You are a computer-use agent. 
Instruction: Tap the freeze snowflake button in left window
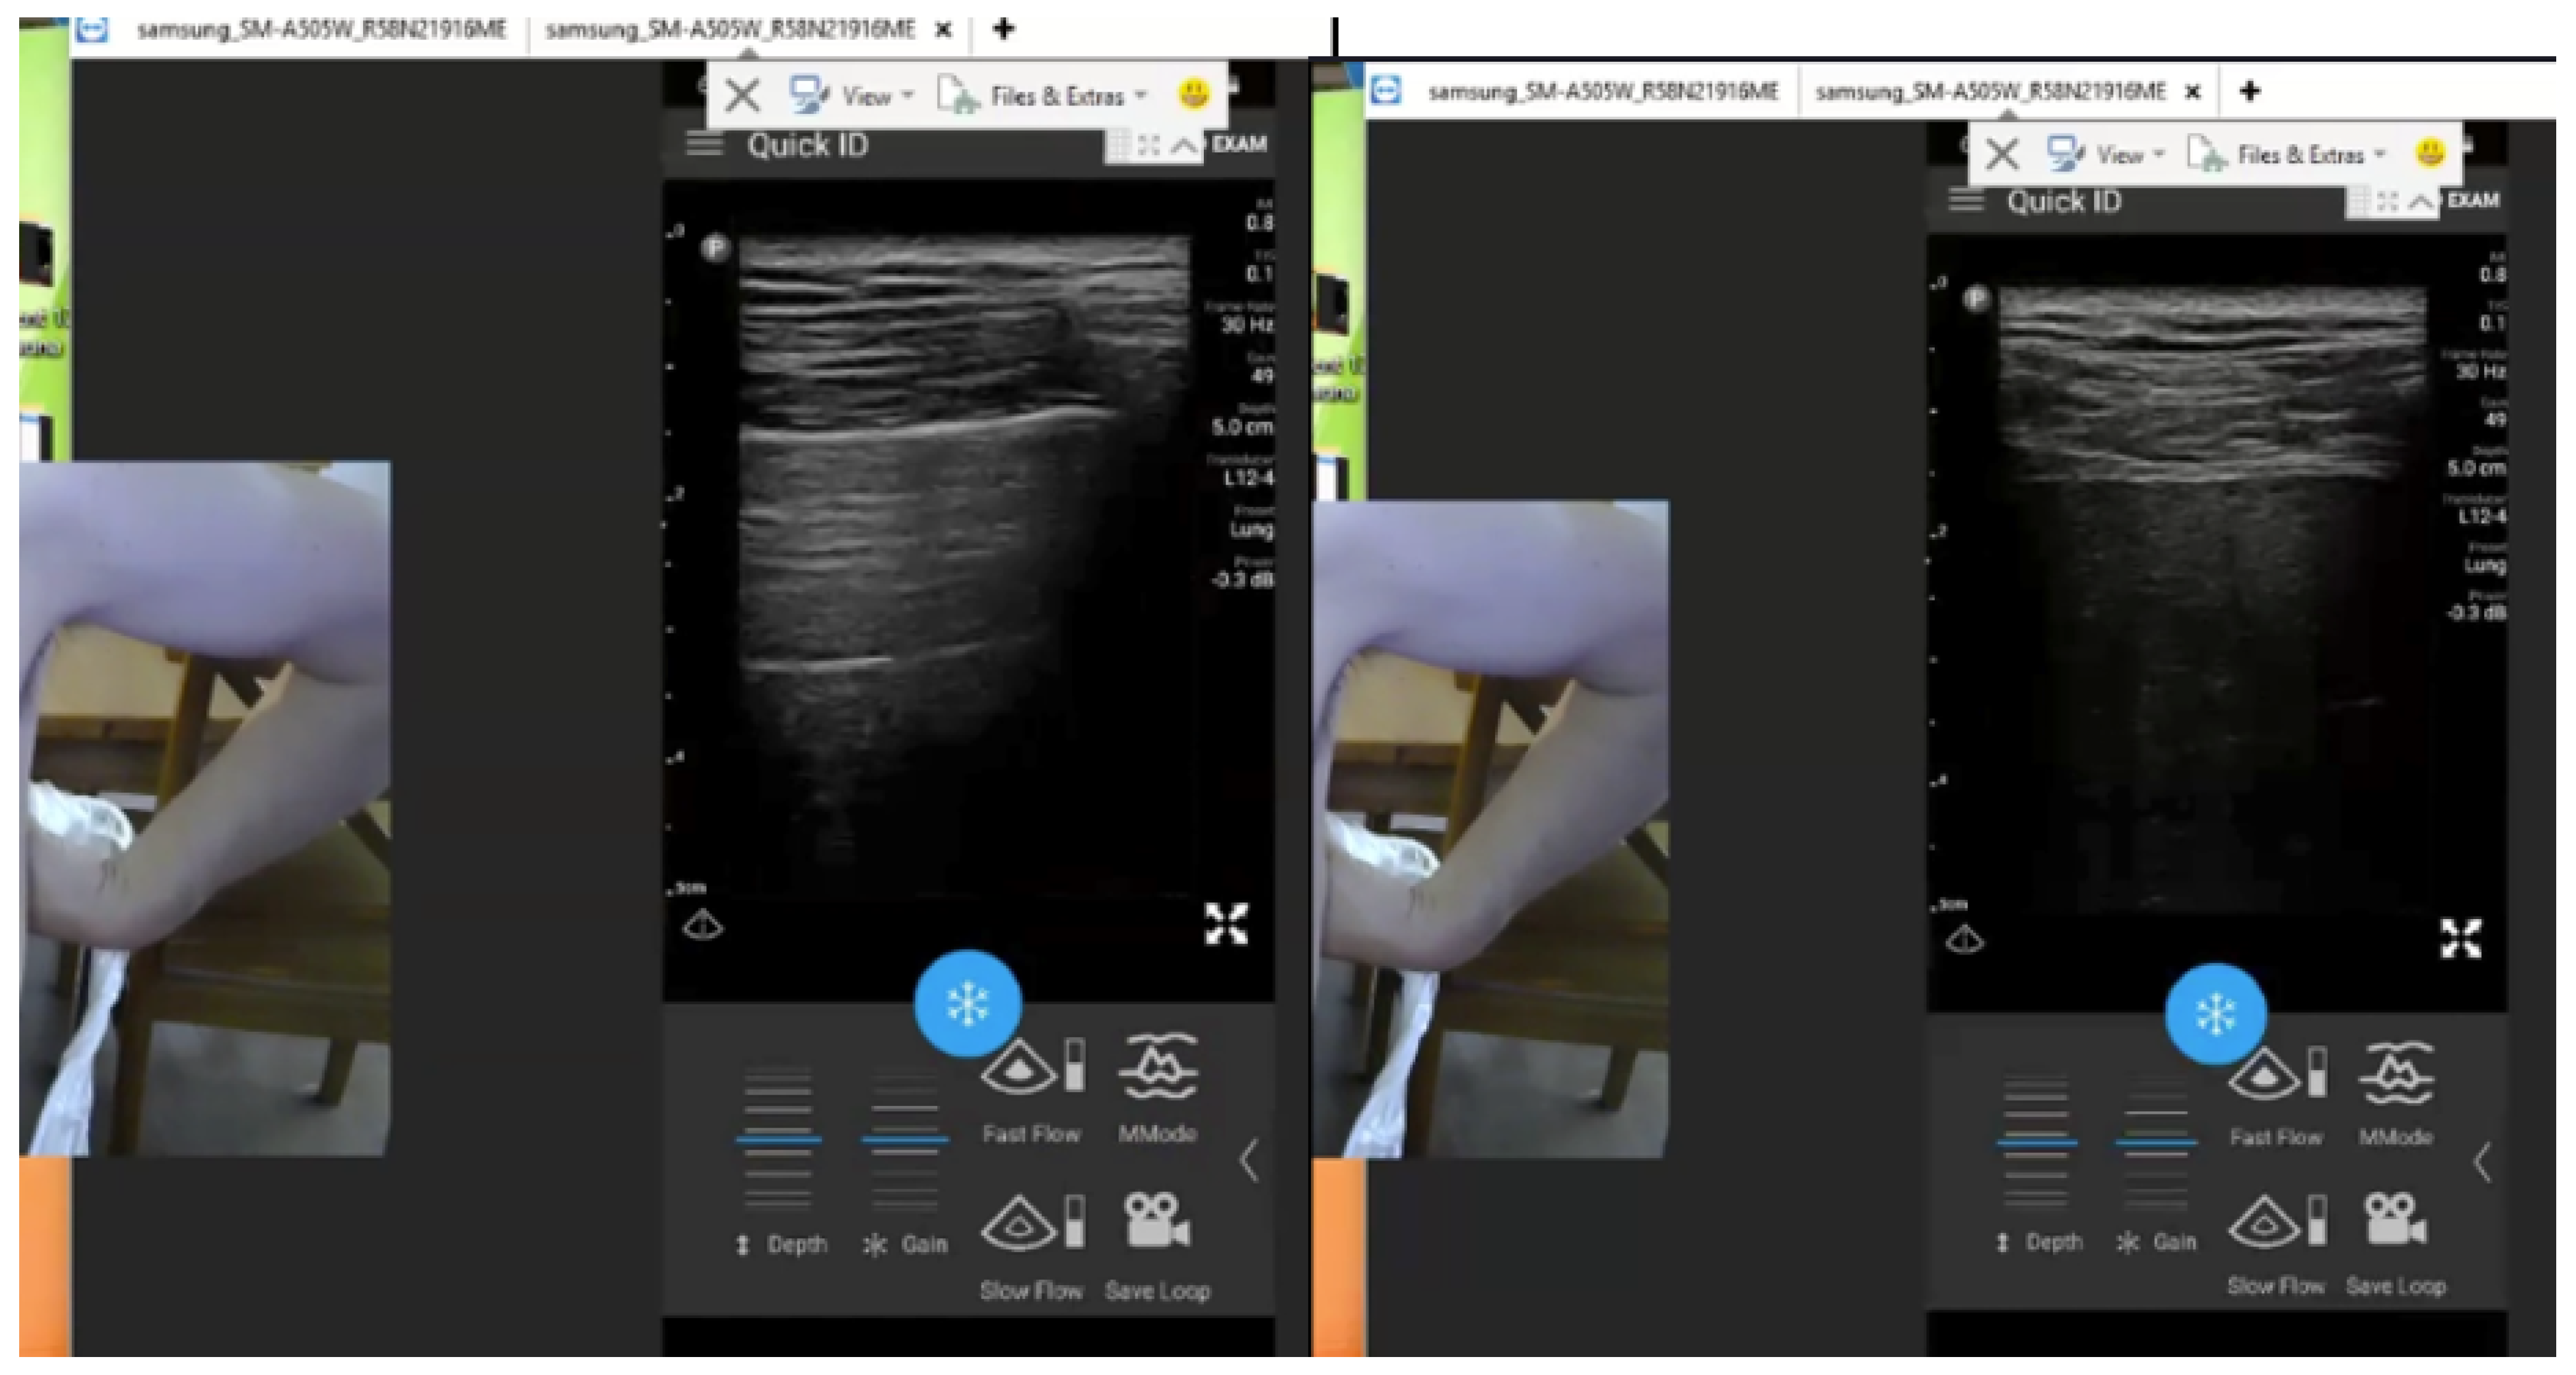967,1002
